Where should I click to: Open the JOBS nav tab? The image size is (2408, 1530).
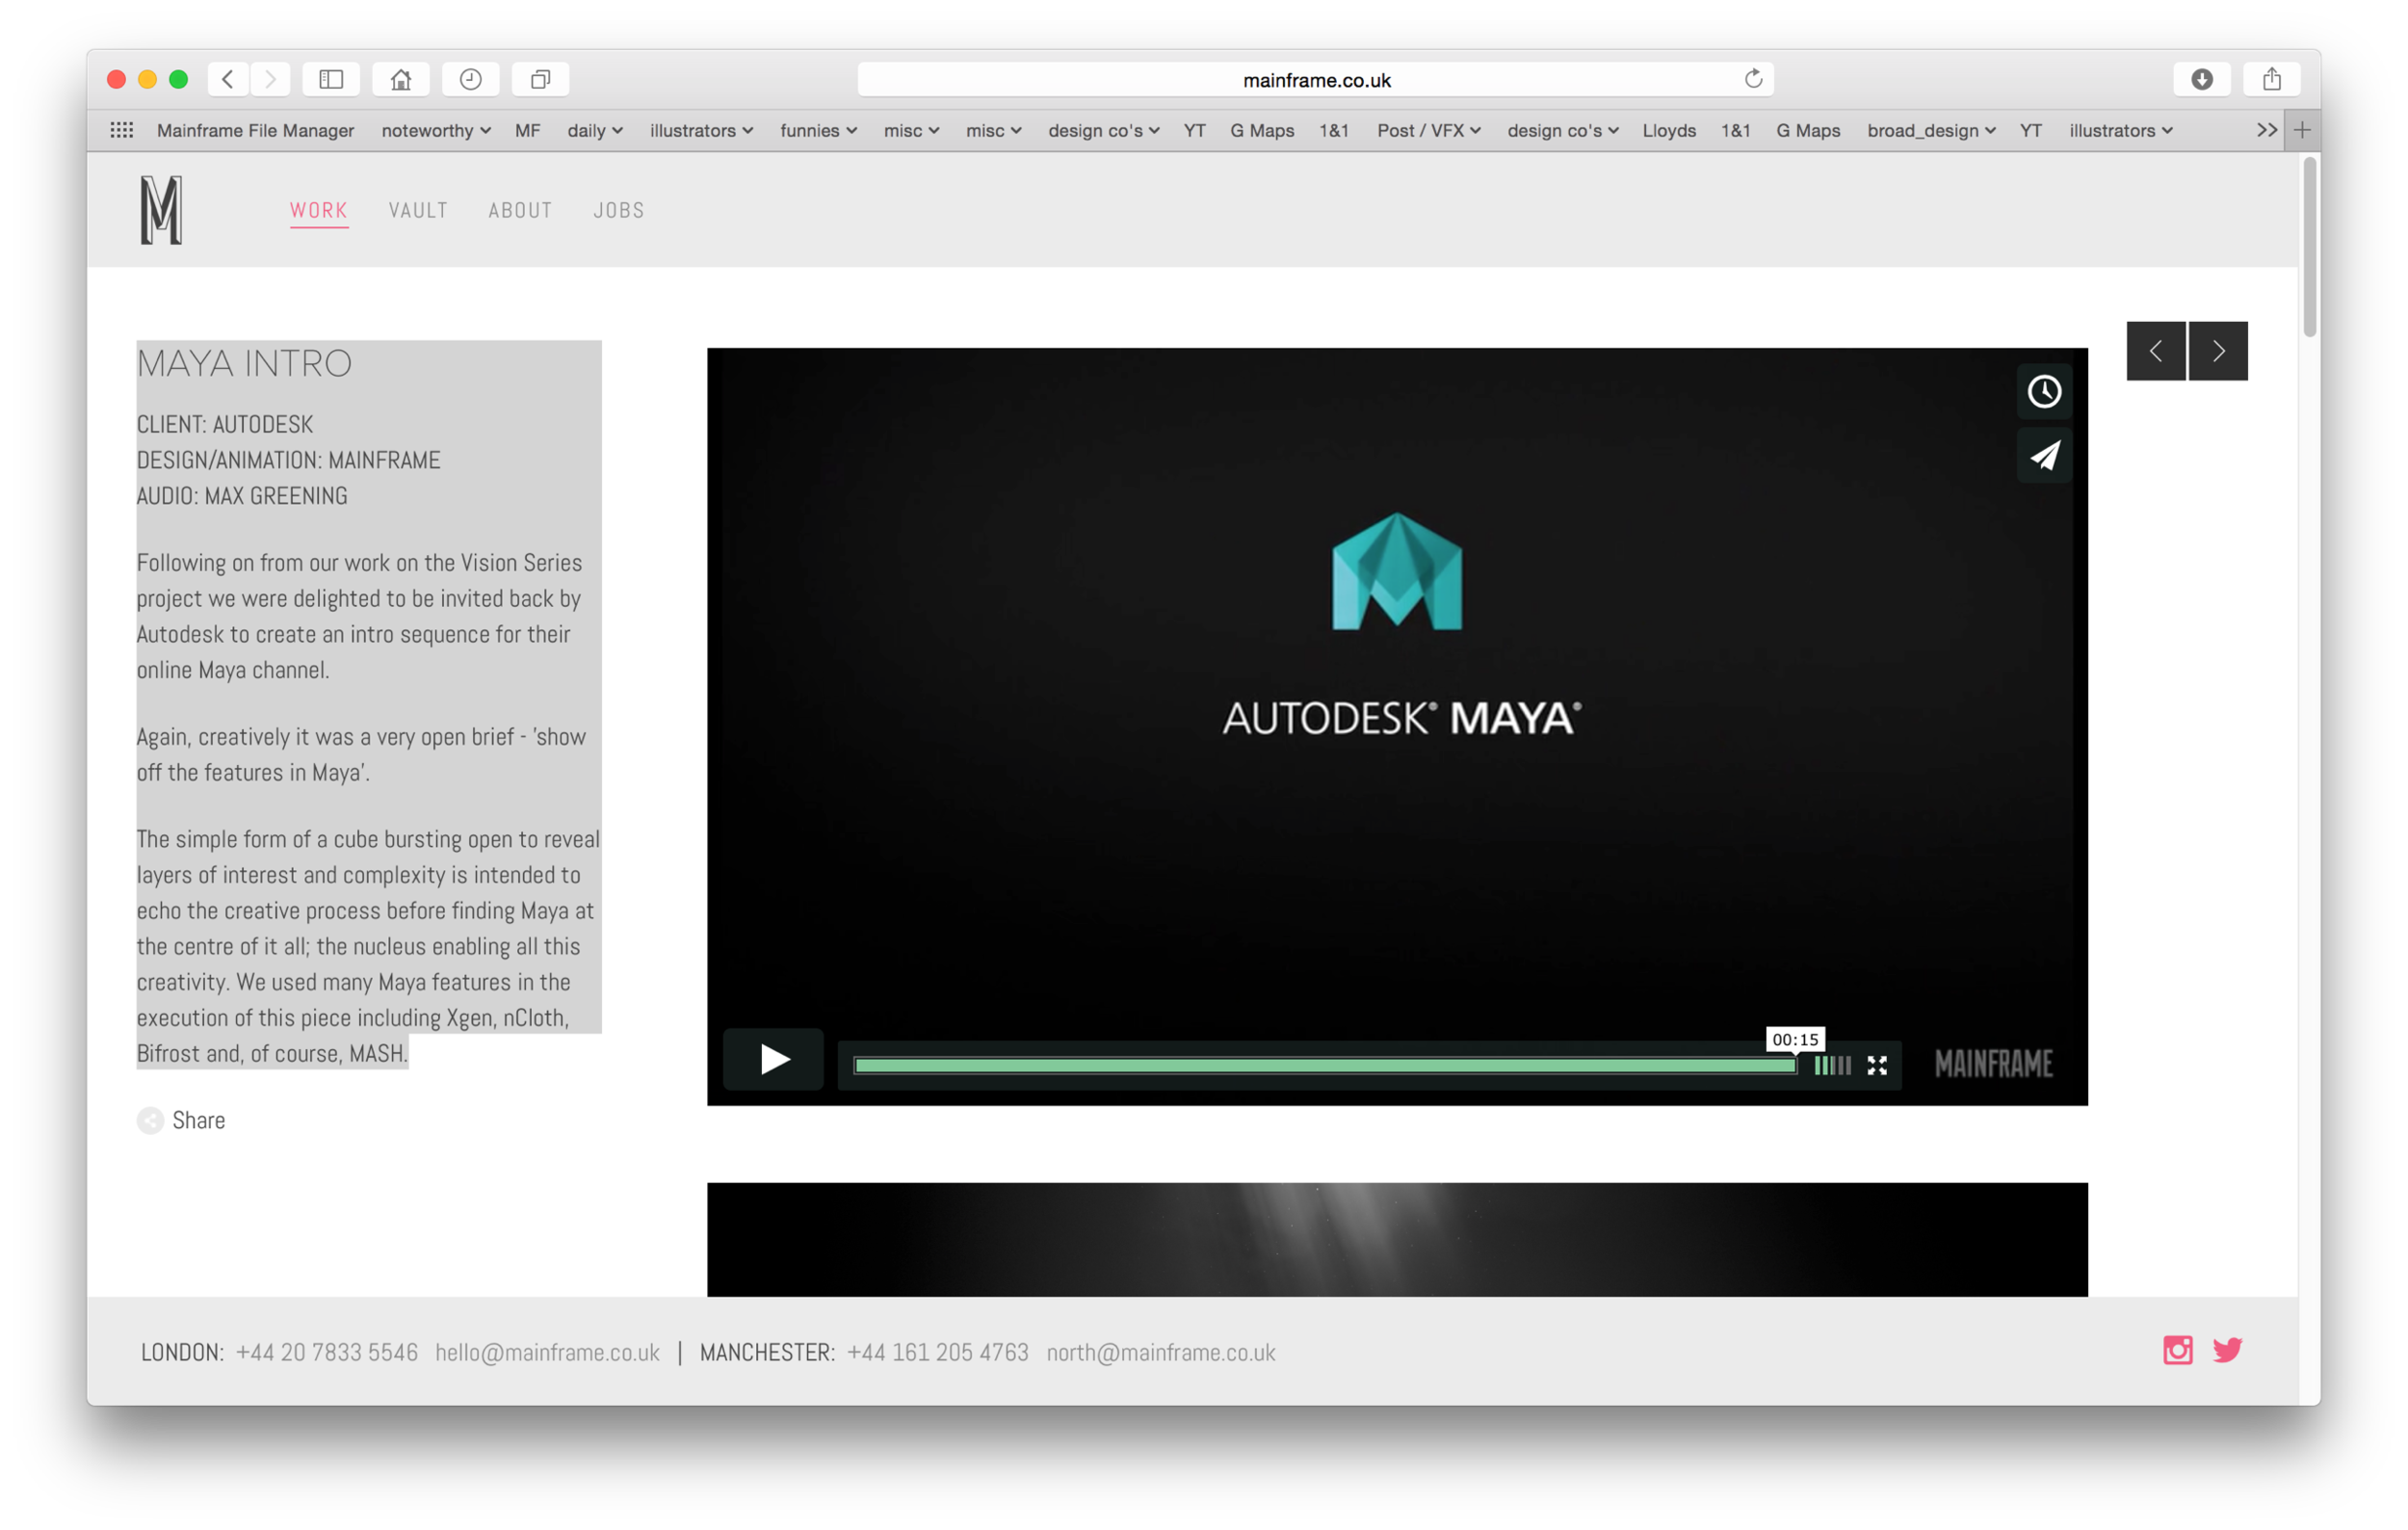coord(619,210)
